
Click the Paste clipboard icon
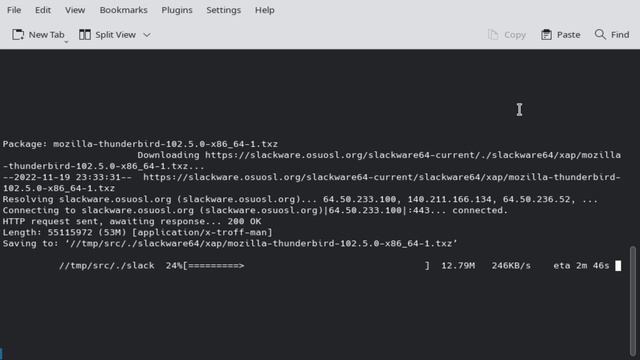pyautogui.click(x=546, y=35)
